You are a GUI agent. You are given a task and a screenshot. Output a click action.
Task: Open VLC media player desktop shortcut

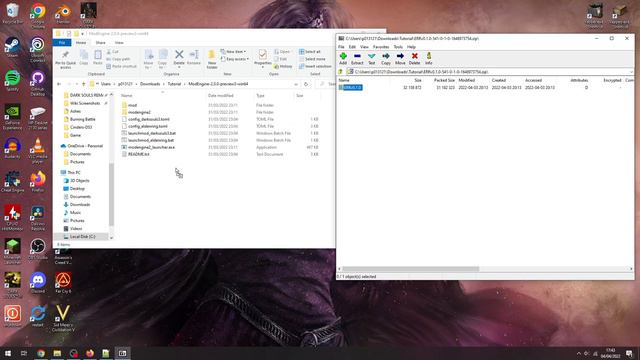(x=38, y=150)
